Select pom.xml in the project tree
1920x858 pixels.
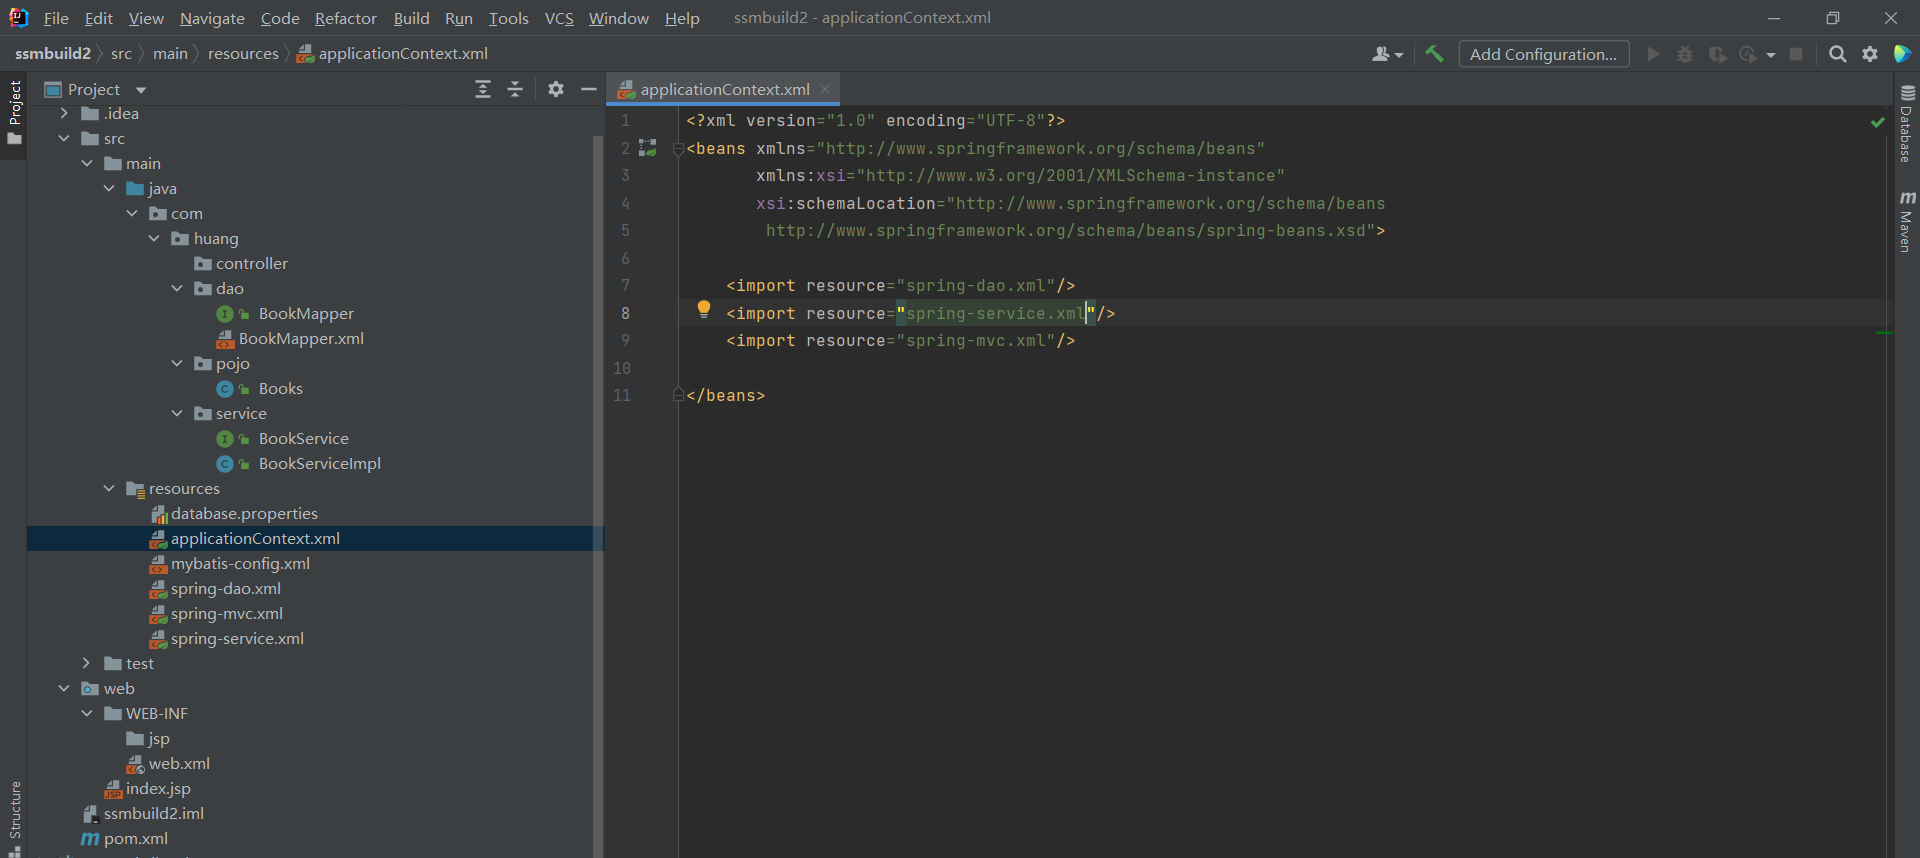click(x=136, y=839)
